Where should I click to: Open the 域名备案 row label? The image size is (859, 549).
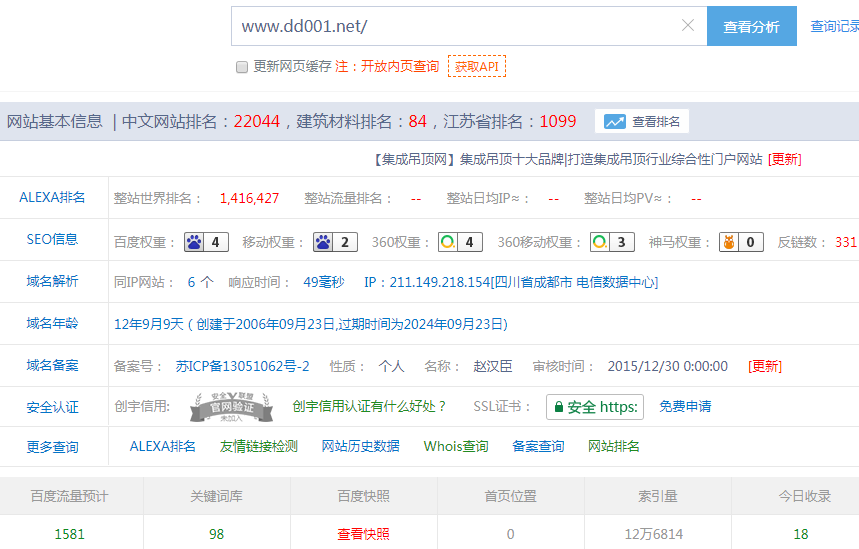point(52,365)
